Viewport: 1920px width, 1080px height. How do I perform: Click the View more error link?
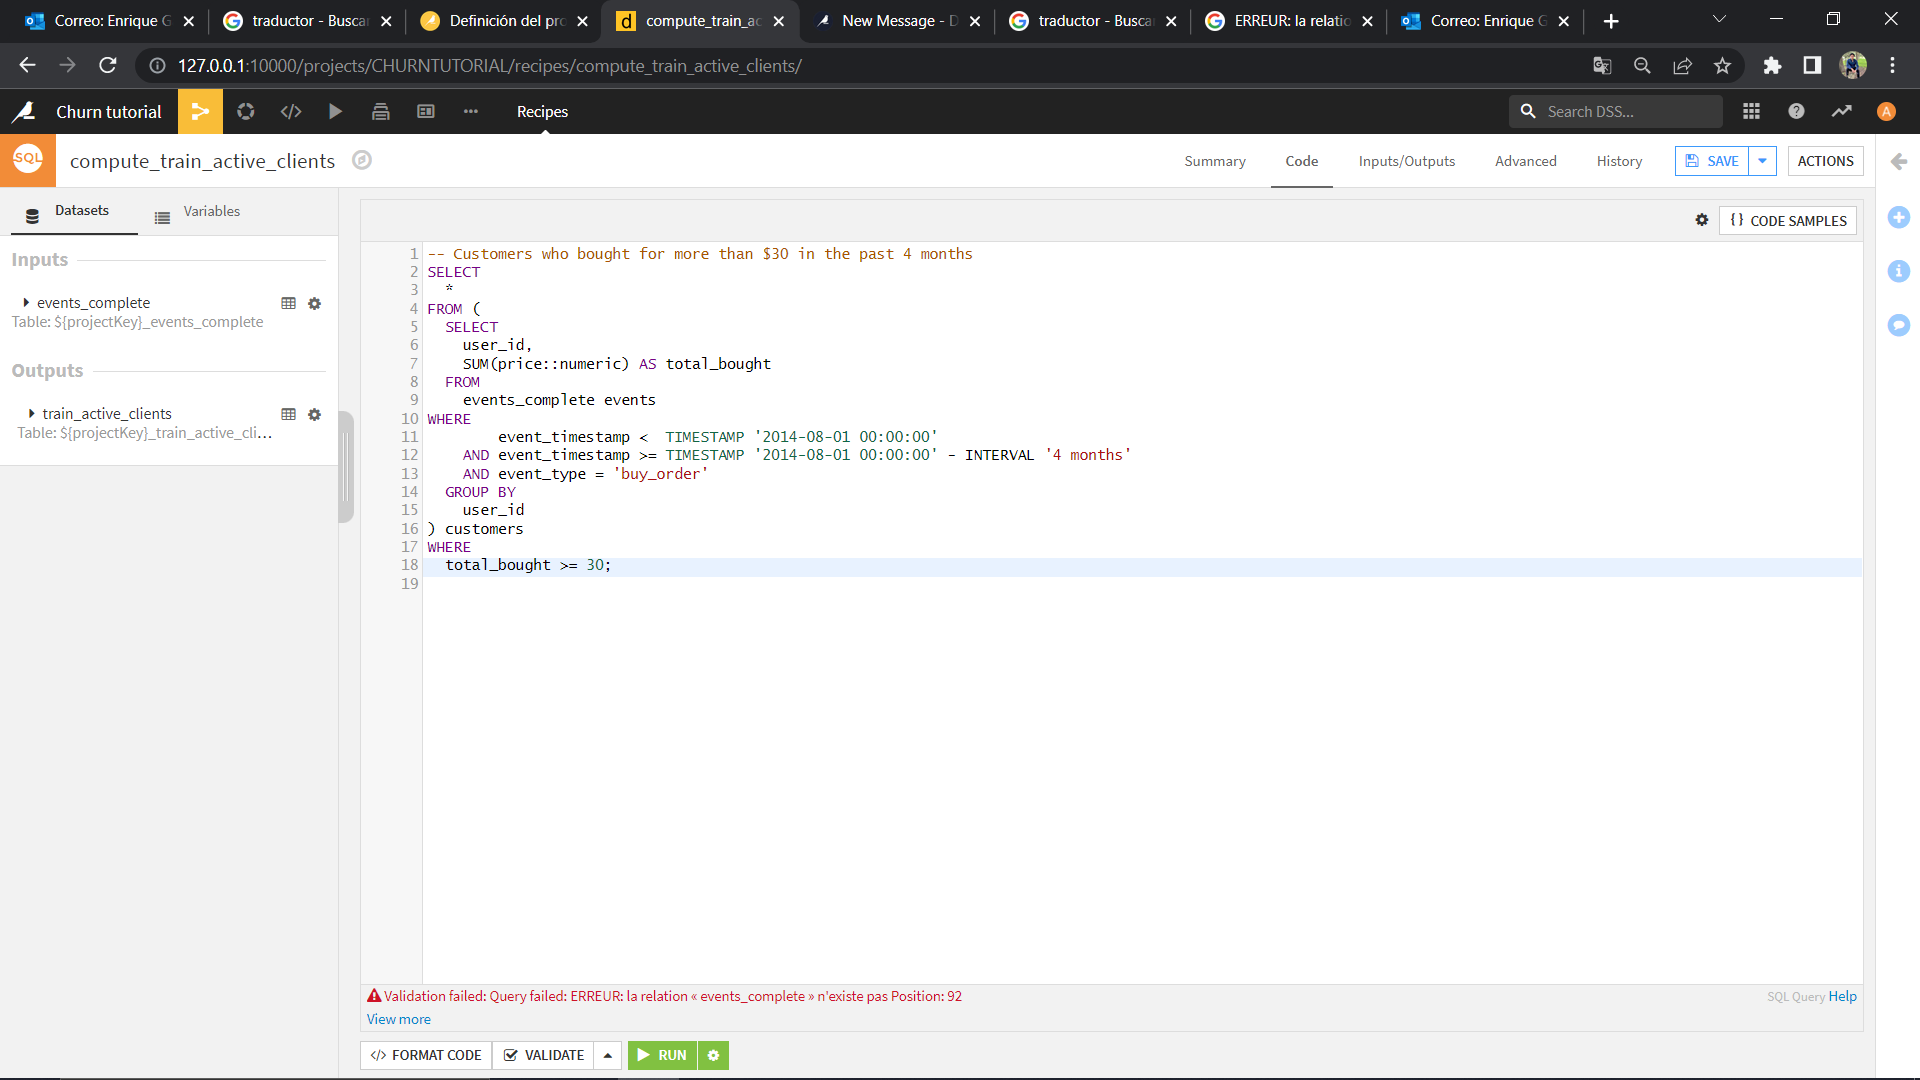[x=398, y=1019]
